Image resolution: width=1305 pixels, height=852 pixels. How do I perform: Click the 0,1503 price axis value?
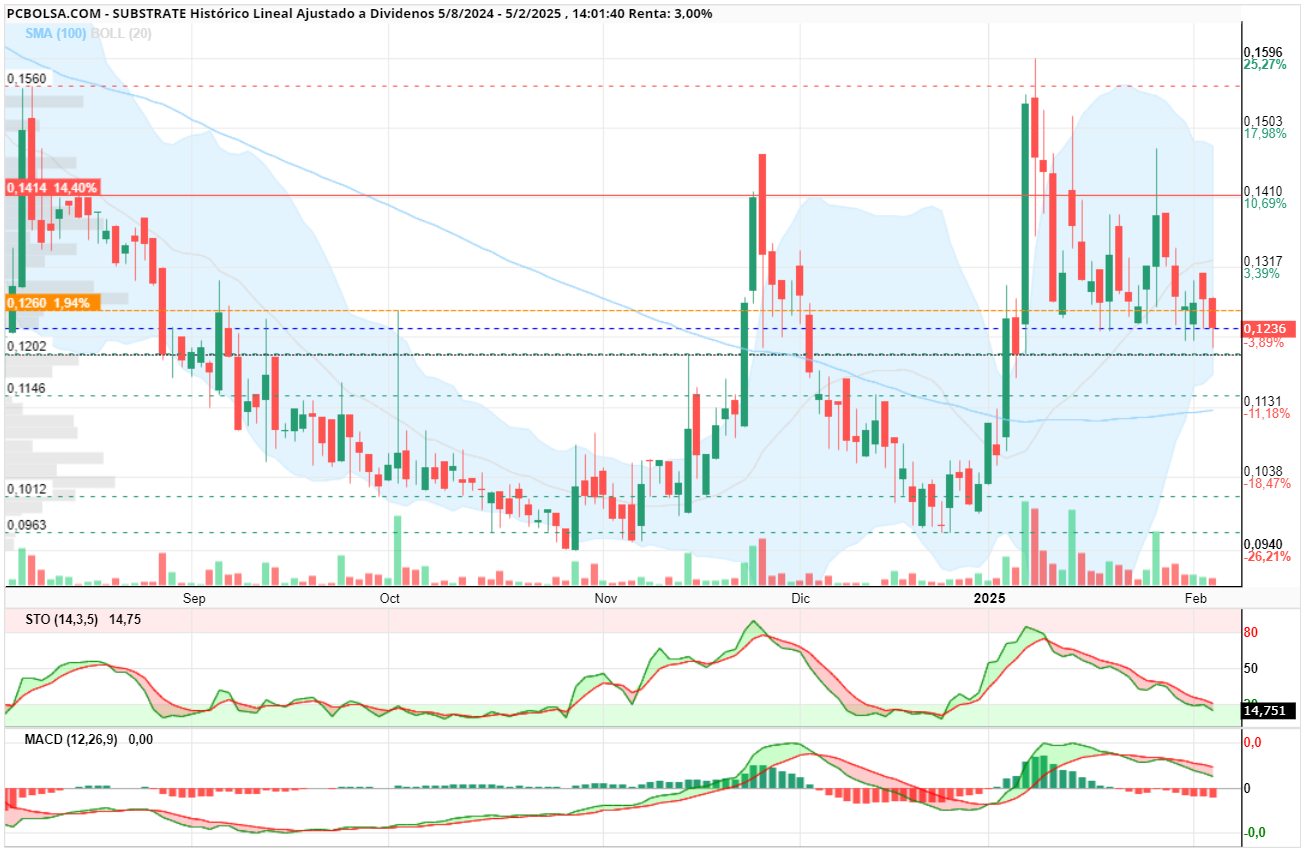1262,121
